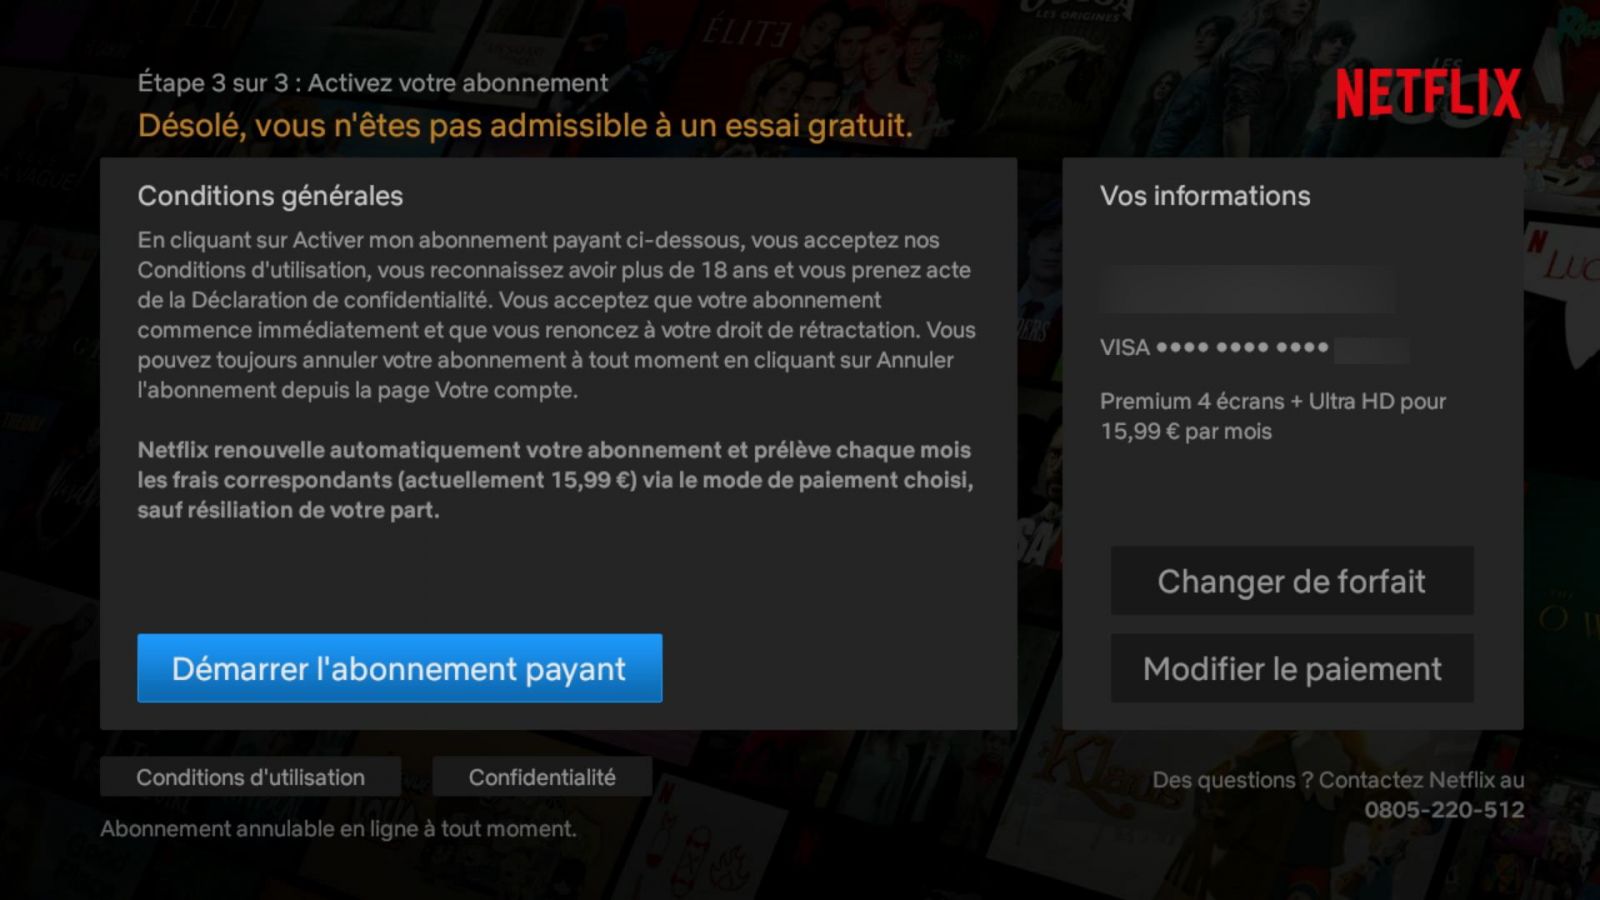
Task: Click the support phone number 0805-220-512
Action: point(1444,810)
